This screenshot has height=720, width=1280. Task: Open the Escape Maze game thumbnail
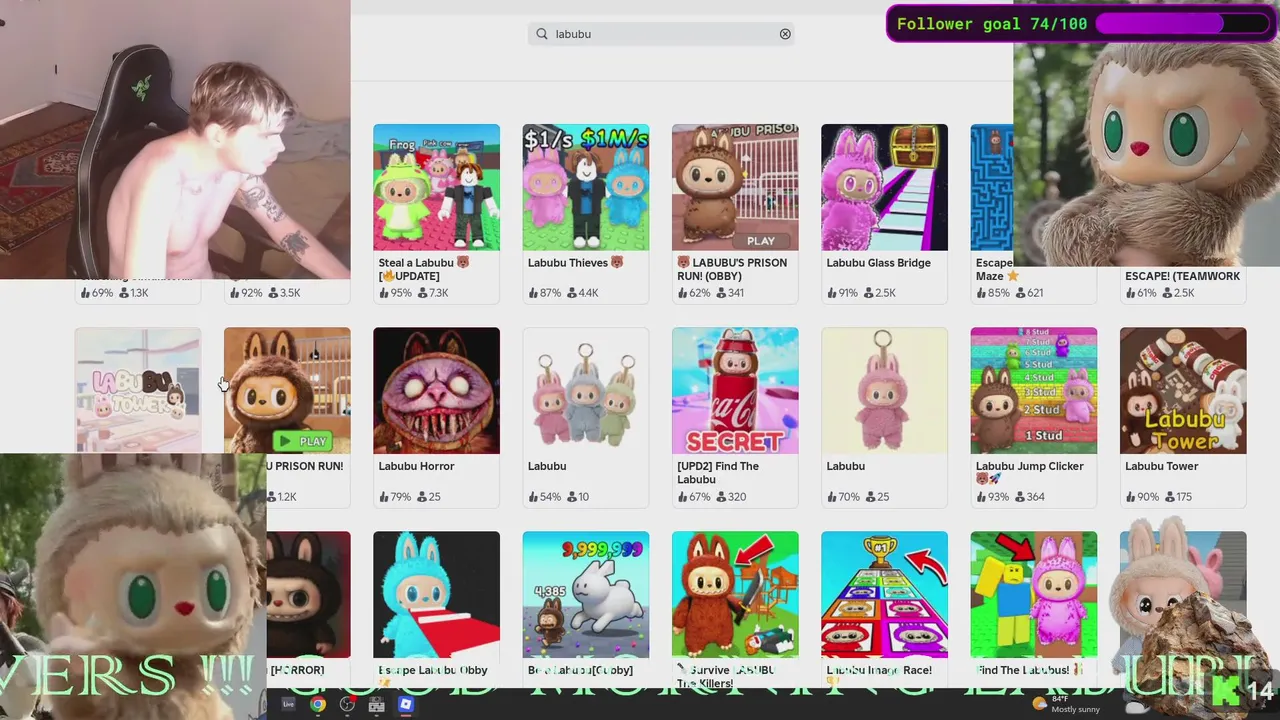coord(992,187)
